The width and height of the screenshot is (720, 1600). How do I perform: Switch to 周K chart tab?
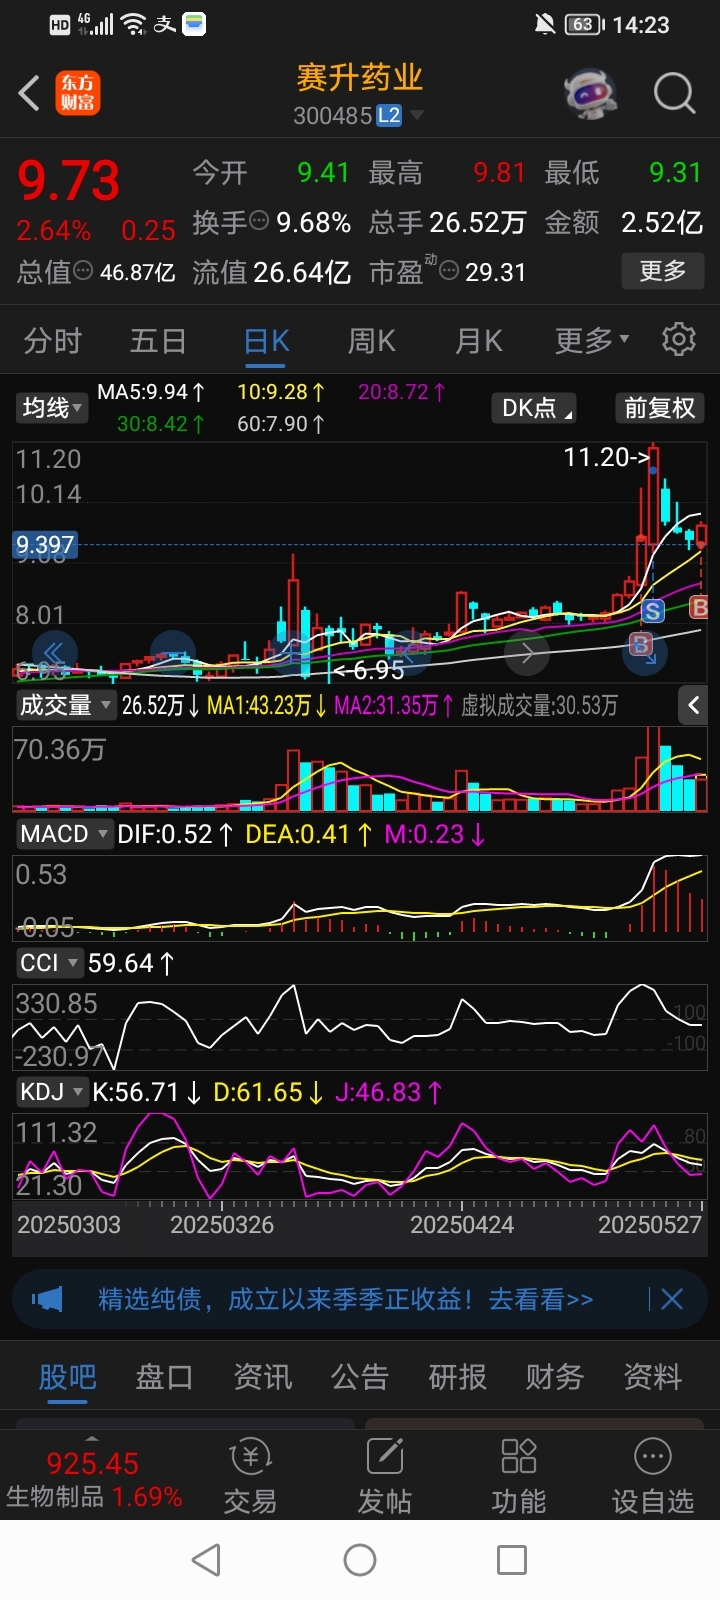pyautogui.click(x=372, y=341)
